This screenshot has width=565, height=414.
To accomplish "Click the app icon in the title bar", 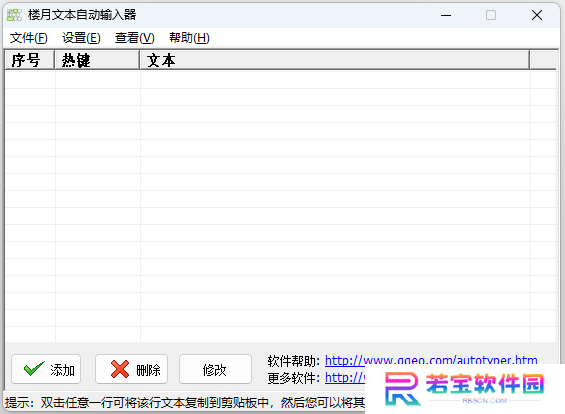I will pos(14,15).
